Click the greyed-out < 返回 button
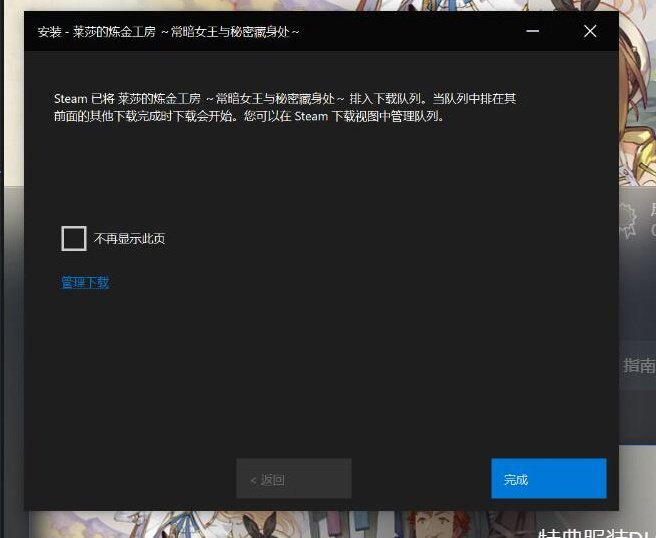Viewport: 656px width, 538px height. pyautogui.click(x=294, y=479)
